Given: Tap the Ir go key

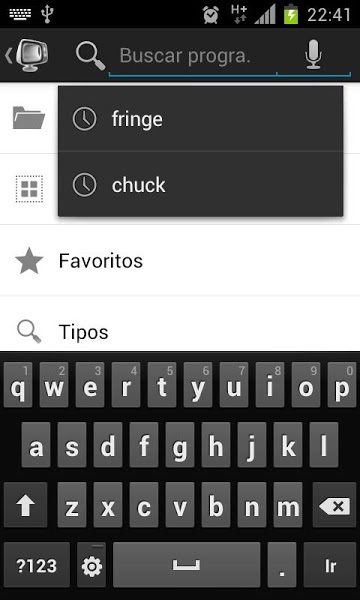Looking at the screenshot, I should tap(330, 565).
